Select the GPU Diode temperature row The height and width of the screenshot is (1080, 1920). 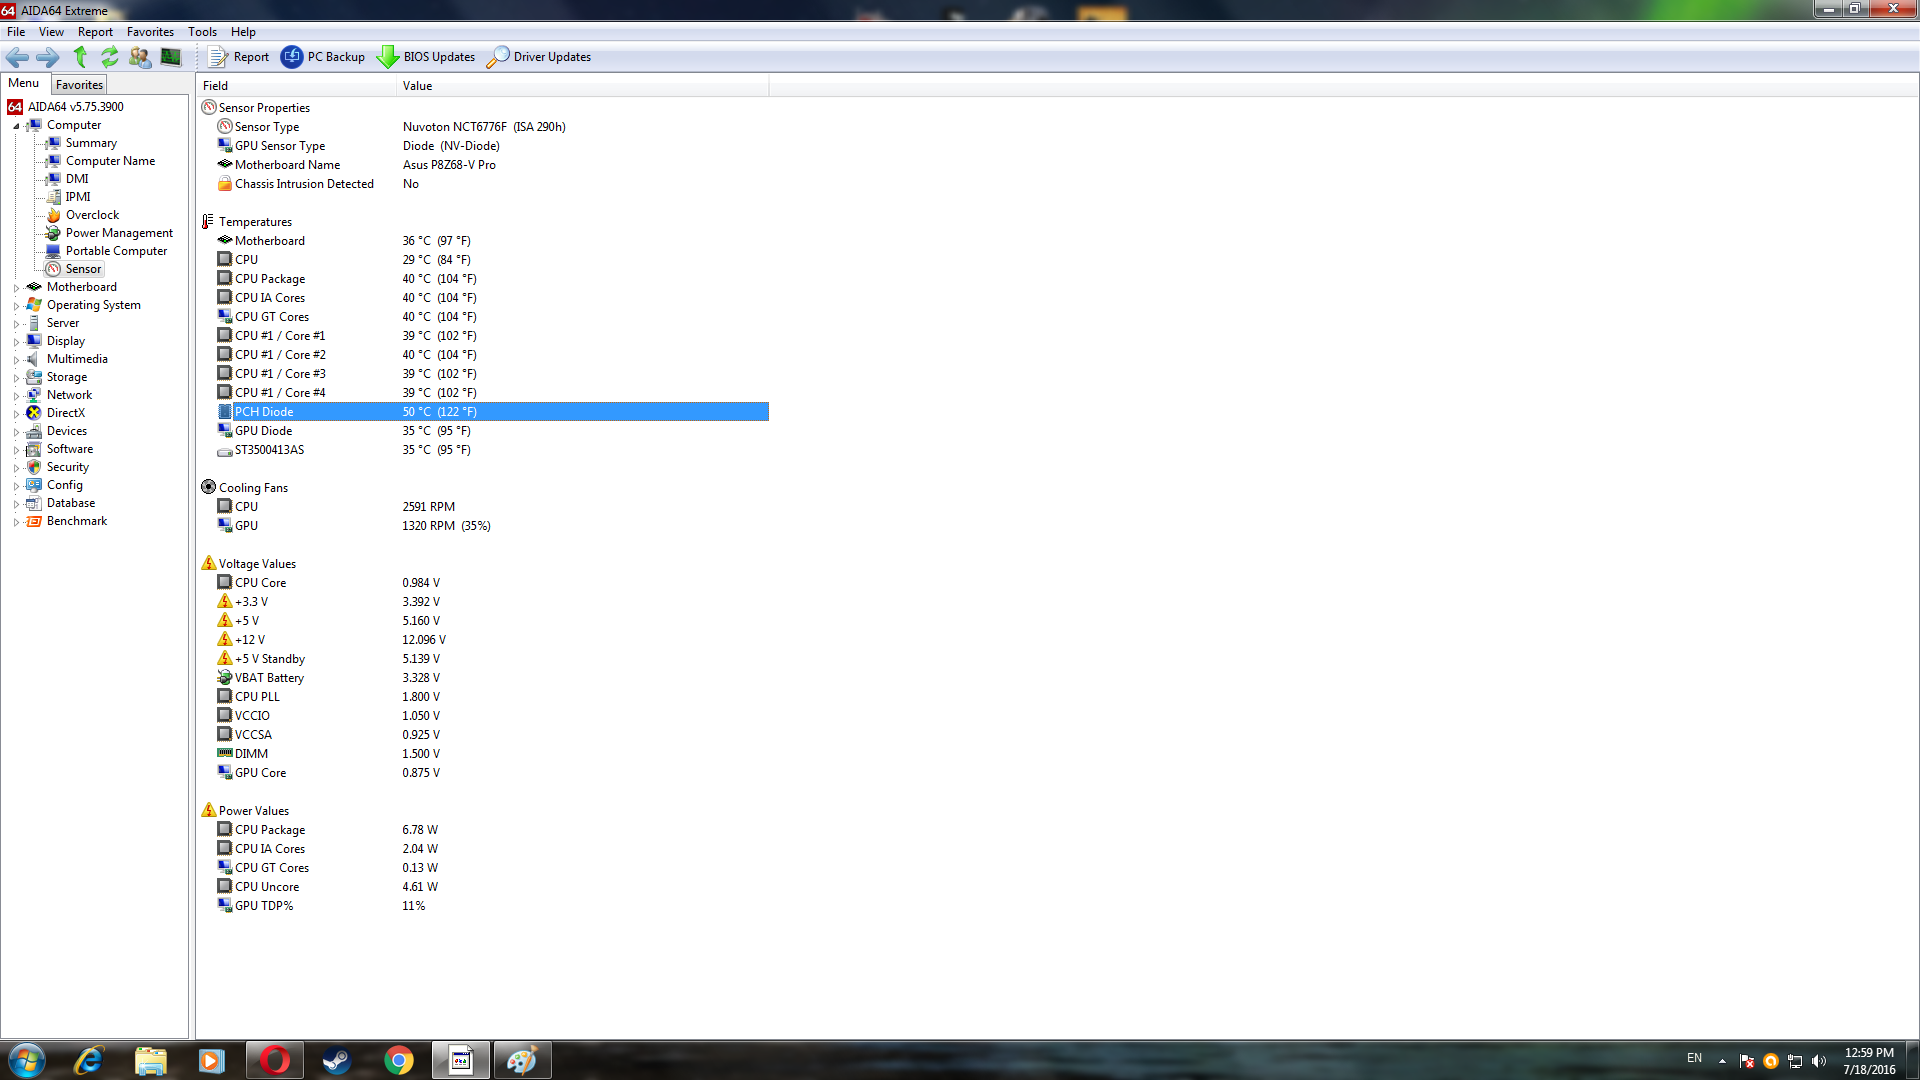pos(264,431)
